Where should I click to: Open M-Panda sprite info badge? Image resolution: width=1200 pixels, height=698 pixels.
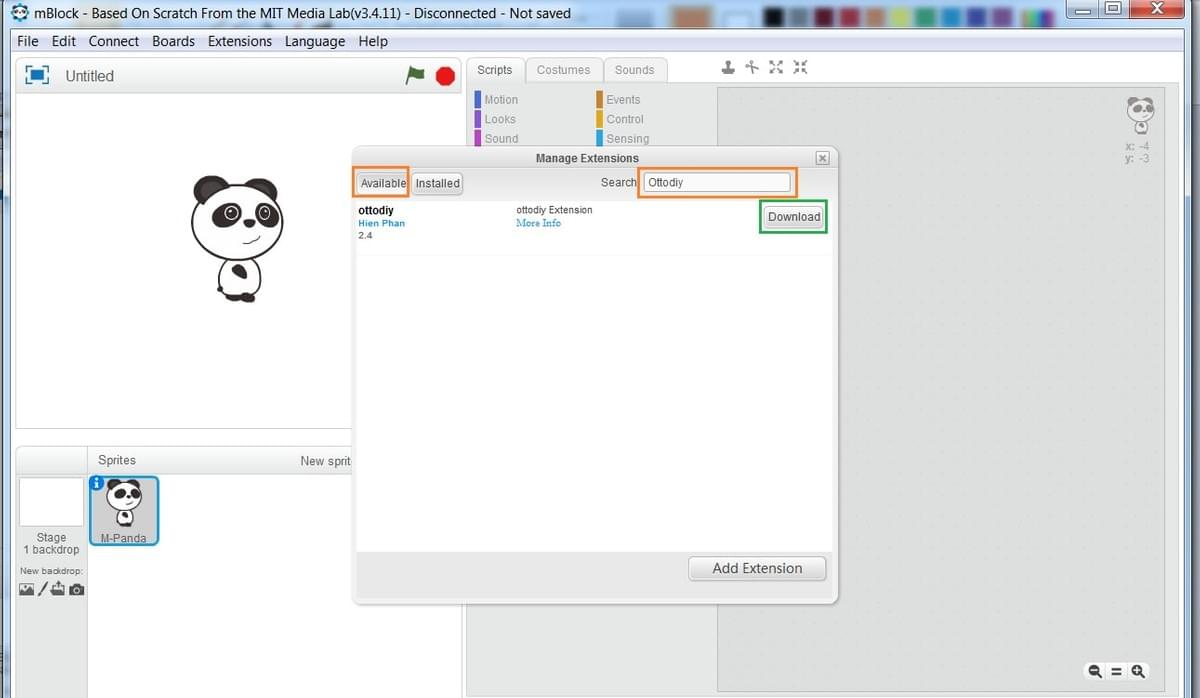point(97,483)
